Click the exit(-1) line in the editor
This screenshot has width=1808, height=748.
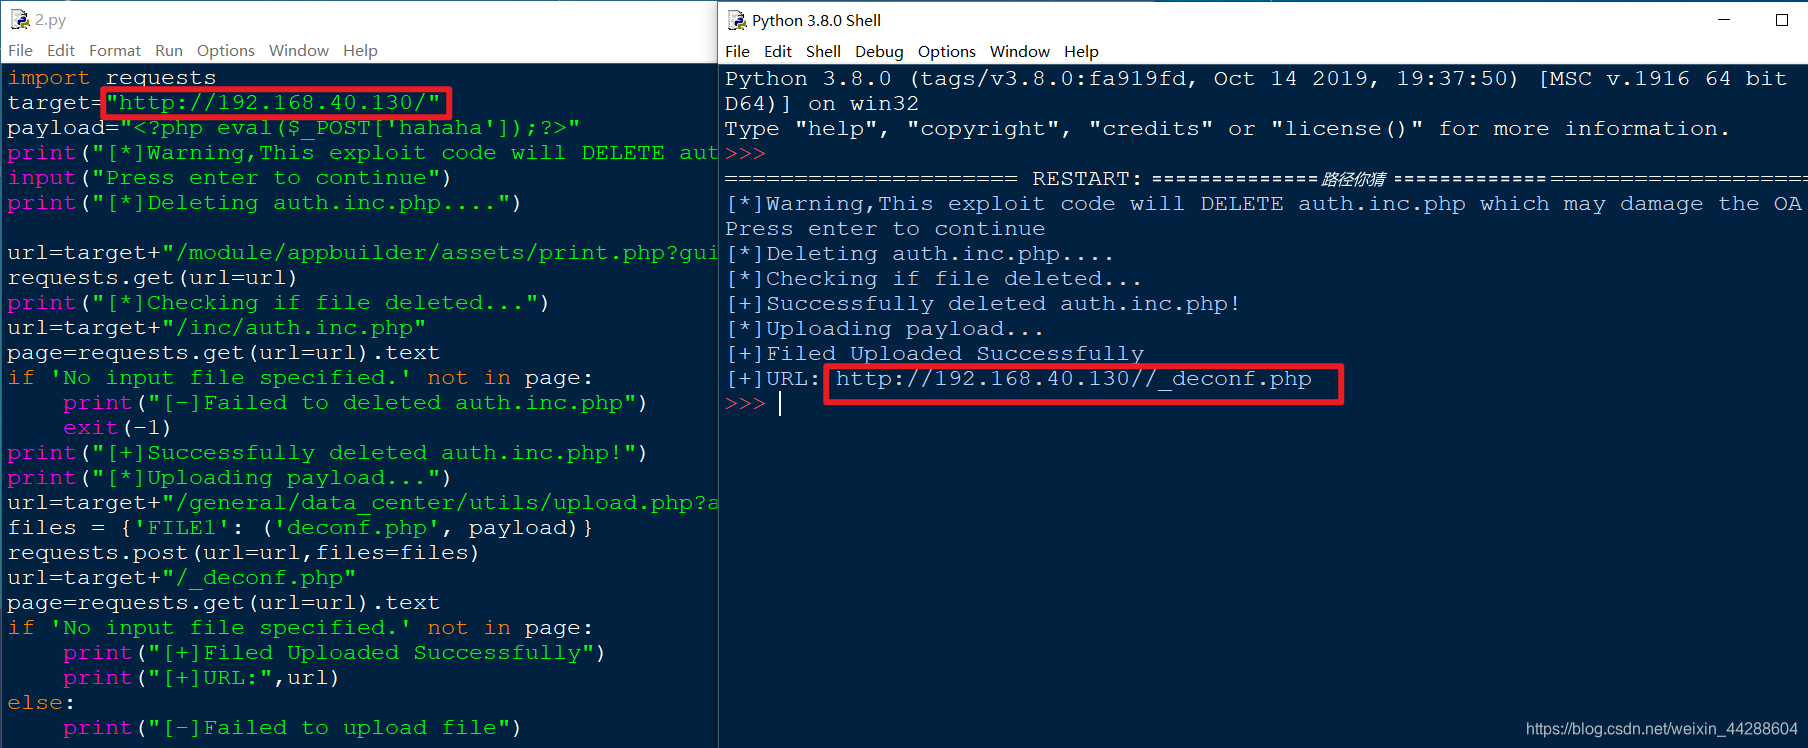point(117,427)
